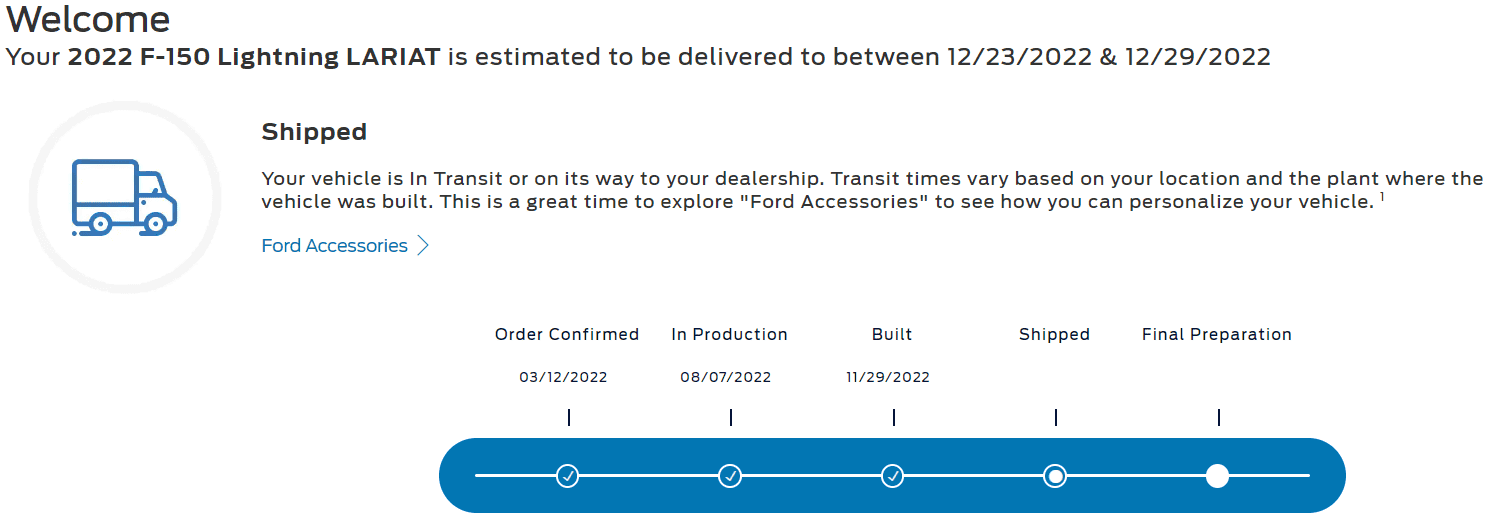Click the Order Confirmed checkmark circle
This screenshot has height=526, width=1495.
(568, 476)
